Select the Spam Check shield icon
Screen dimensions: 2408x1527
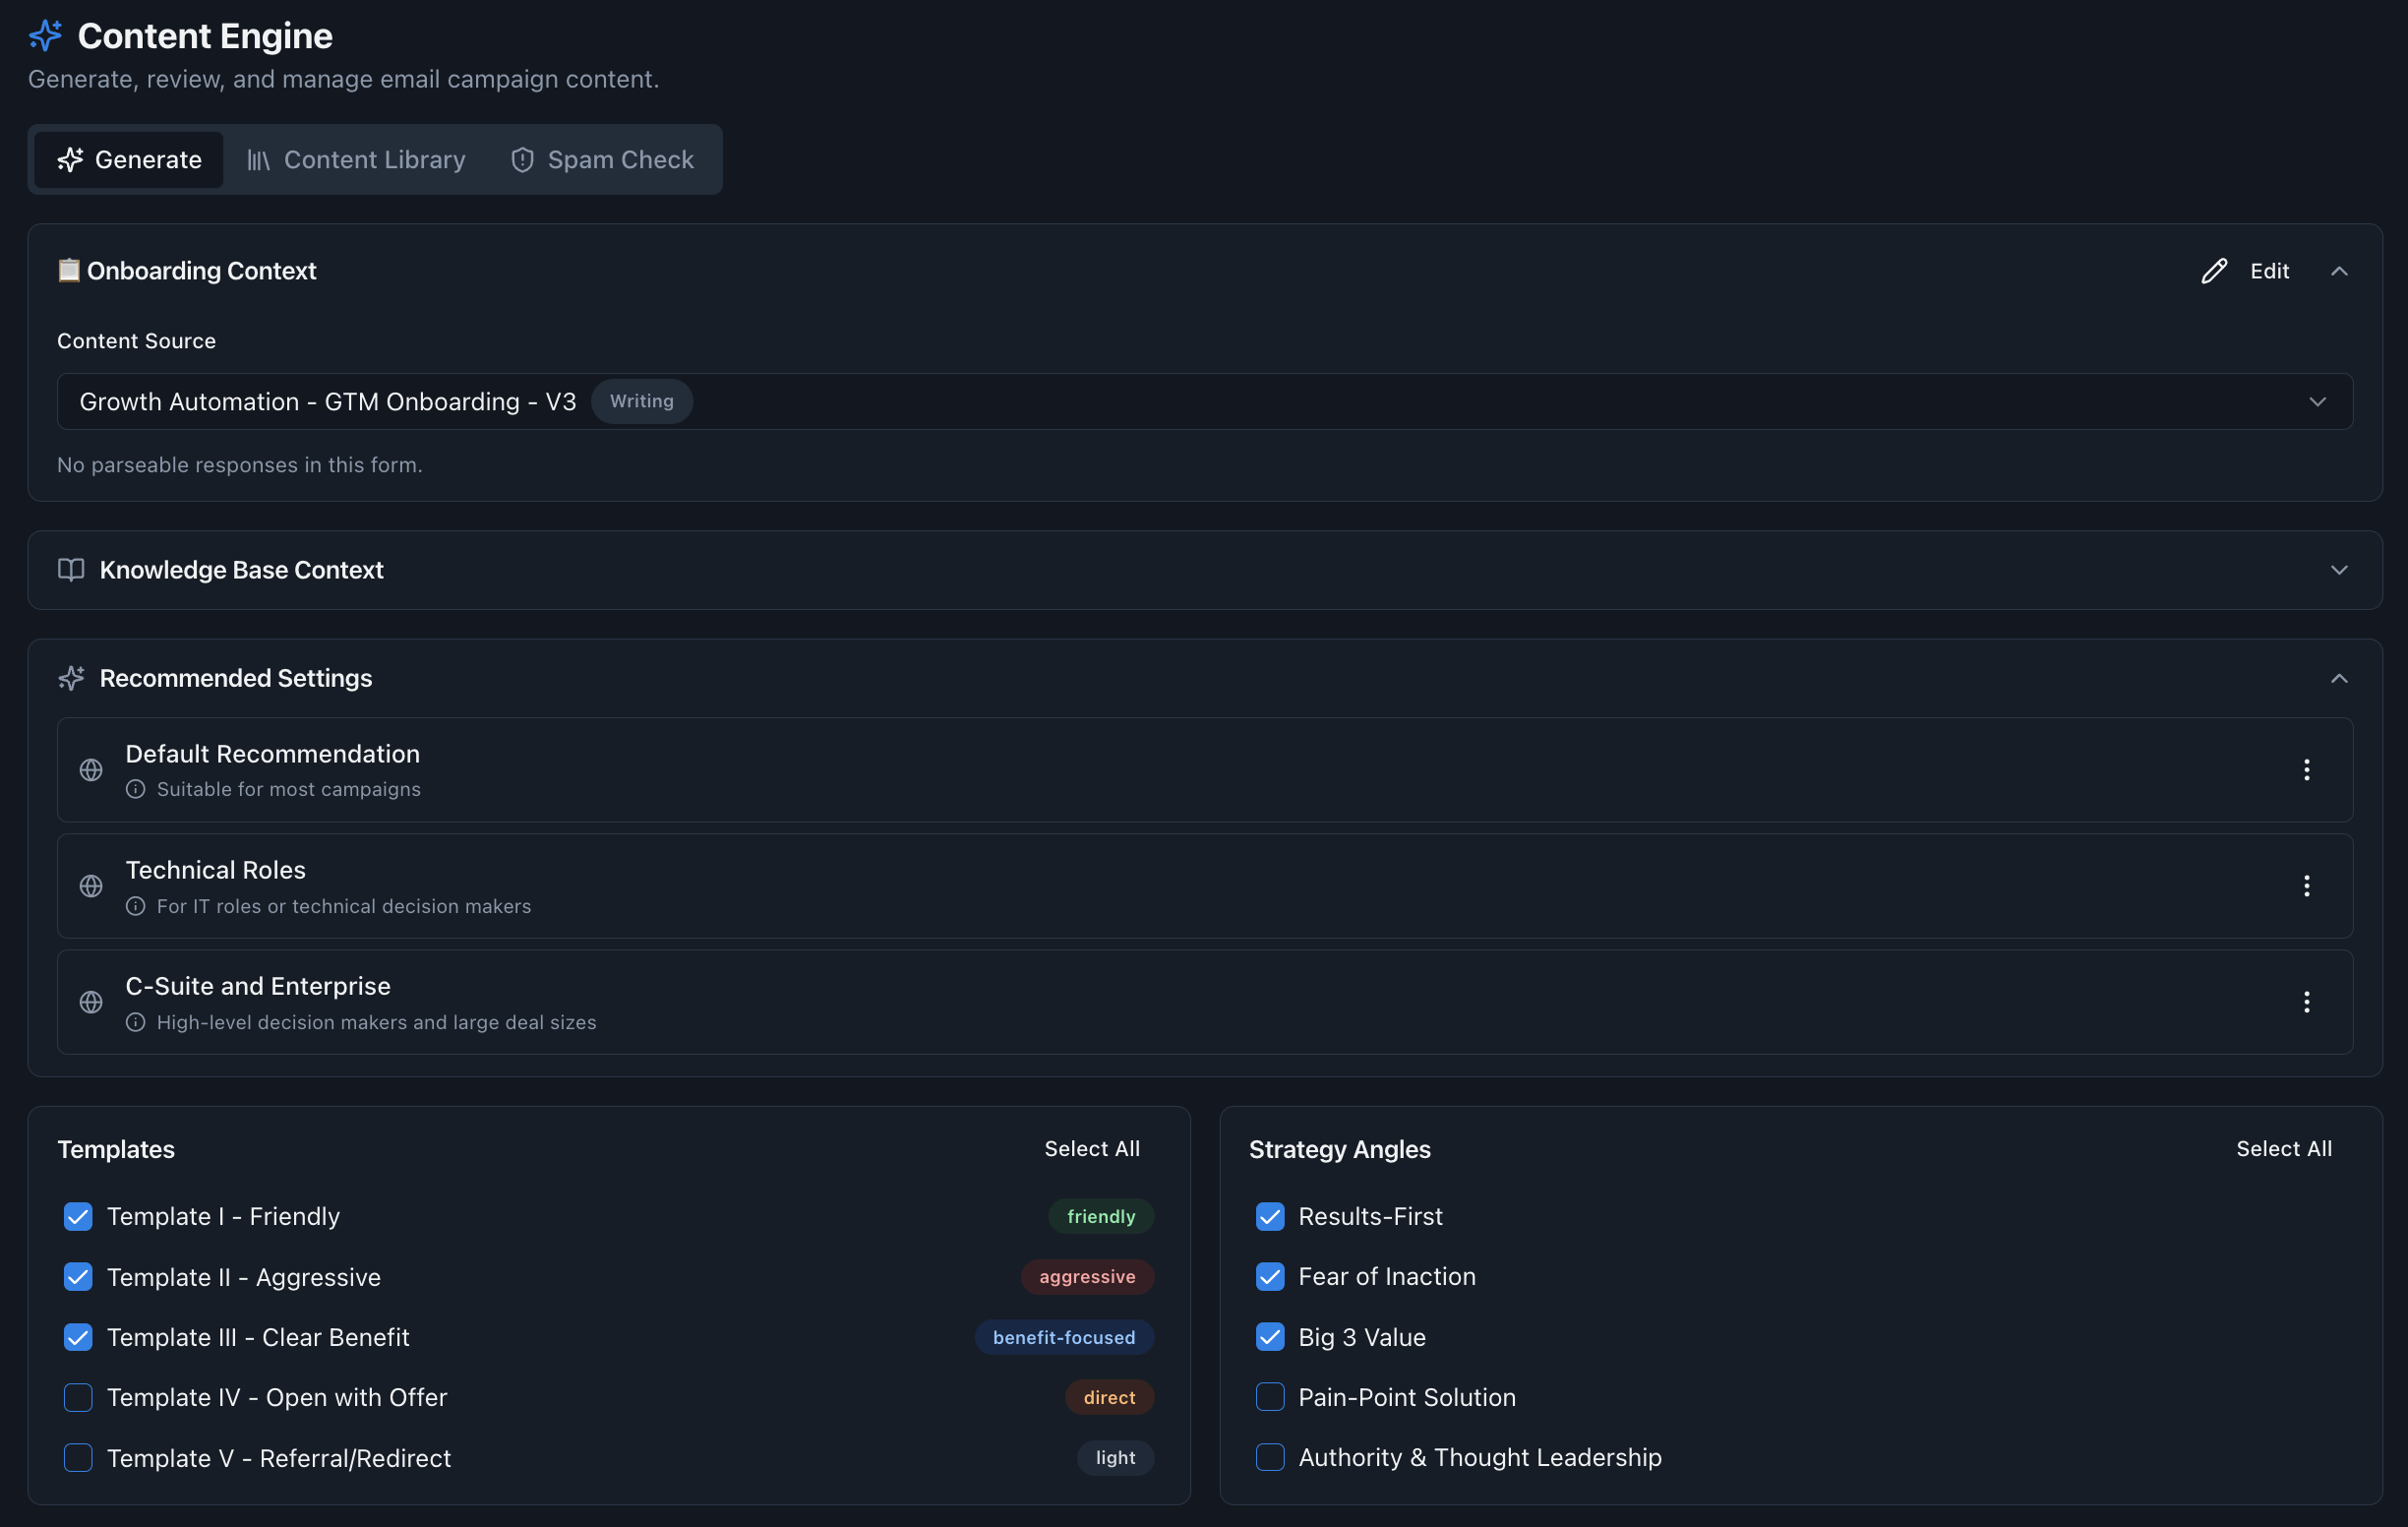522,159
